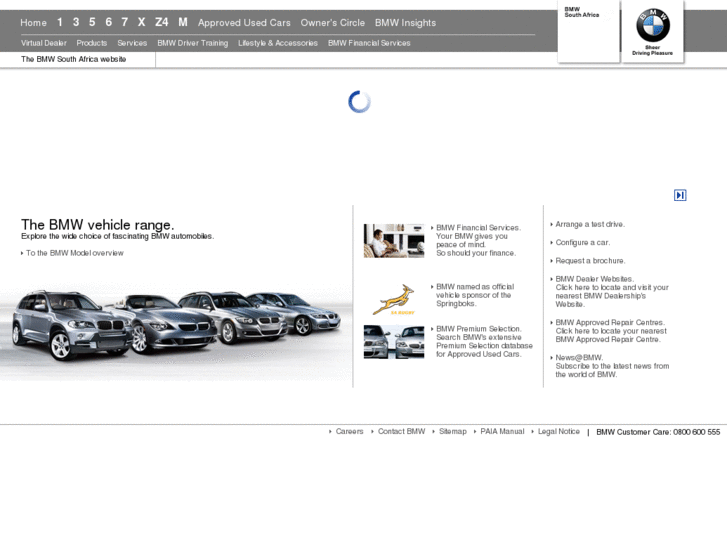Open Services submenu
This screenshot has height=545, width=727.
[x=132, y=43]
